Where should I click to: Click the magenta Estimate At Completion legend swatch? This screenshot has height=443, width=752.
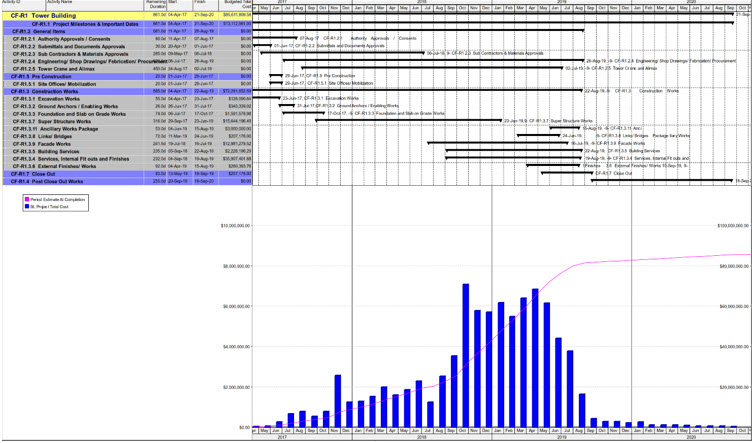[x=27, y=199]
